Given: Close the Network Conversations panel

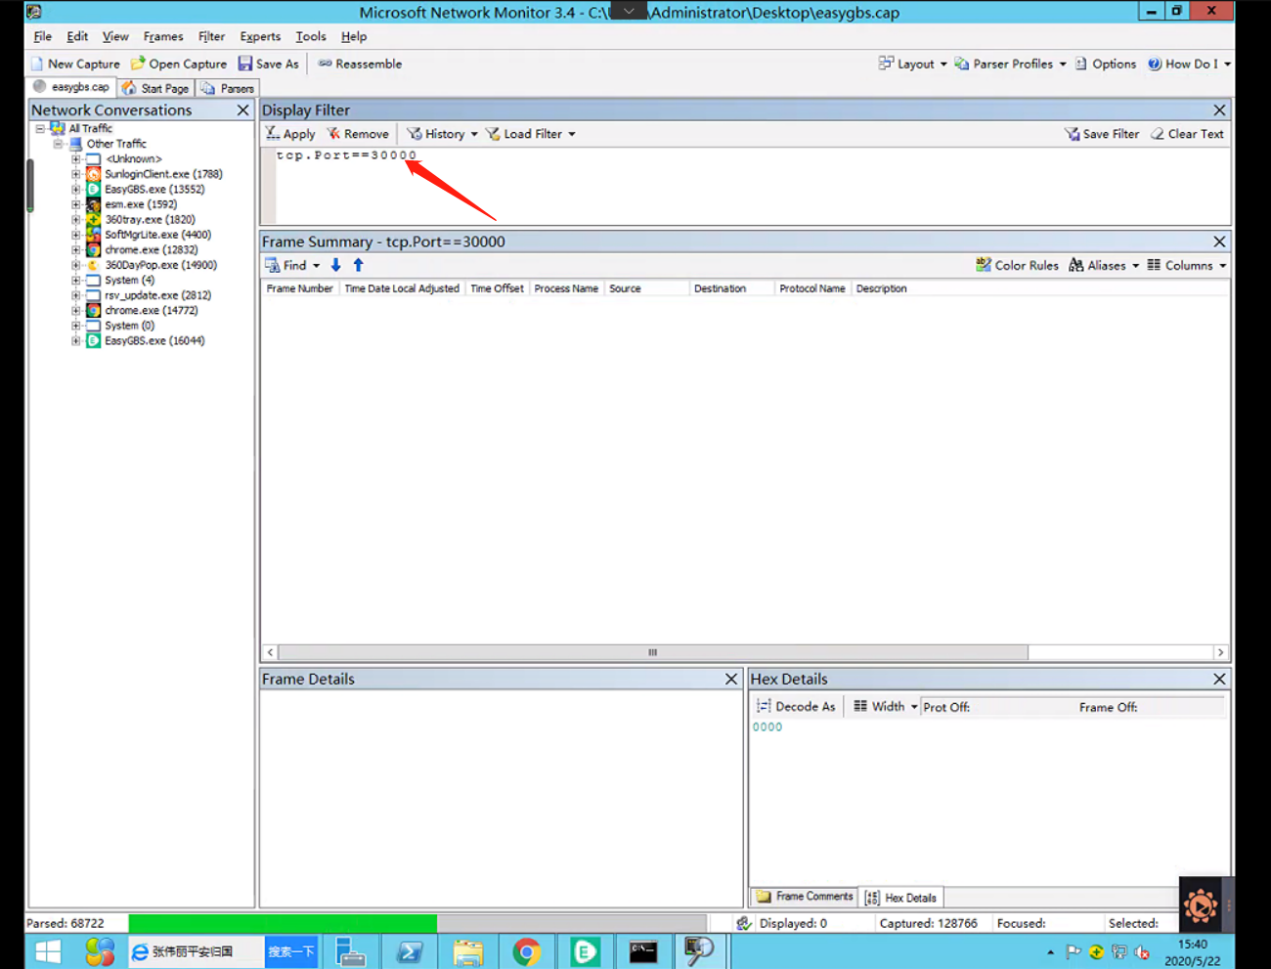Looking at the screenshot, I should click(x=243, y=110).
